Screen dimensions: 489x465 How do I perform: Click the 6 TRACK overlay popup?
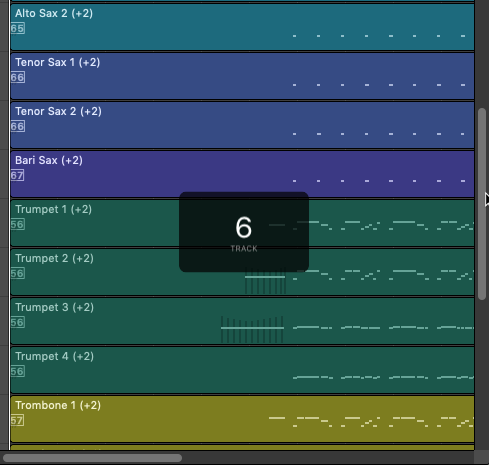pos(244,232)
